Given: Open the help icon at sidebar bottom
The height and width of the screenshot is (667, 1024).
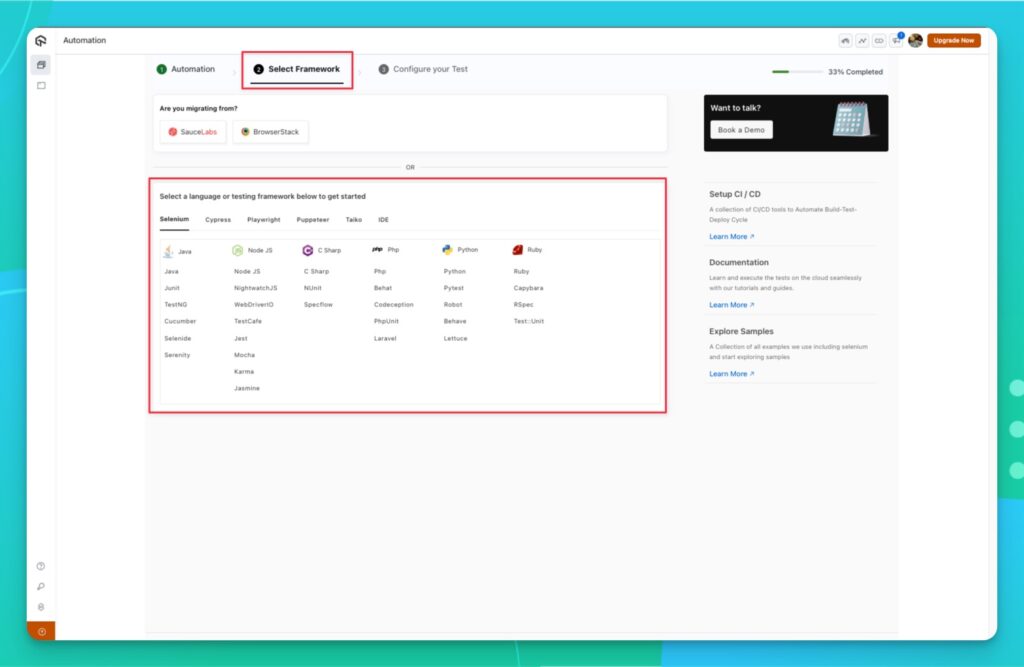Looking at the screenshot, I should pos(40,566).
